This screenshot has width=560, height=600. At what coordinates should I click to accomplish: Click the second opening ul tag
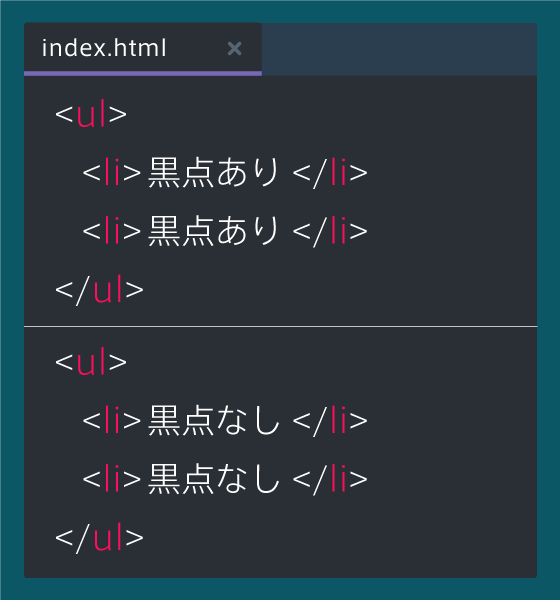[91, 362]
